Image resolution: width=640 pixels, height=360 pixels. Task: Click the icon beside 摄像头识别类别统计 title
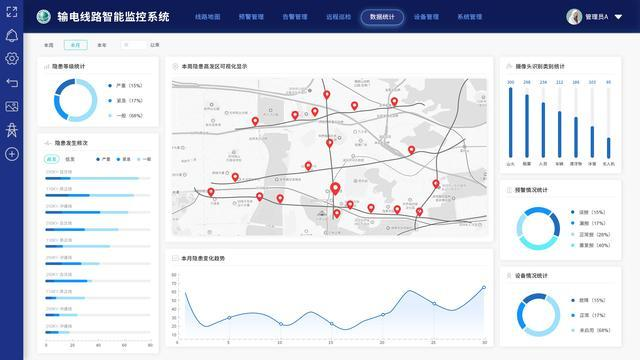click(x=509, y=66)
